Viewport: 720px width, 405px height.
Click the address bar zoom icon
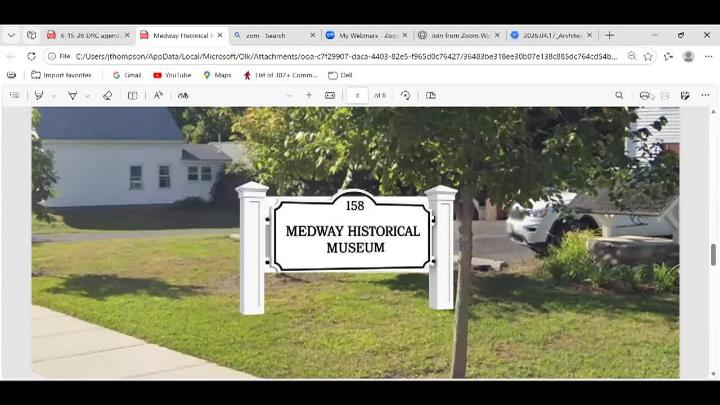click(x=632, y=56)
